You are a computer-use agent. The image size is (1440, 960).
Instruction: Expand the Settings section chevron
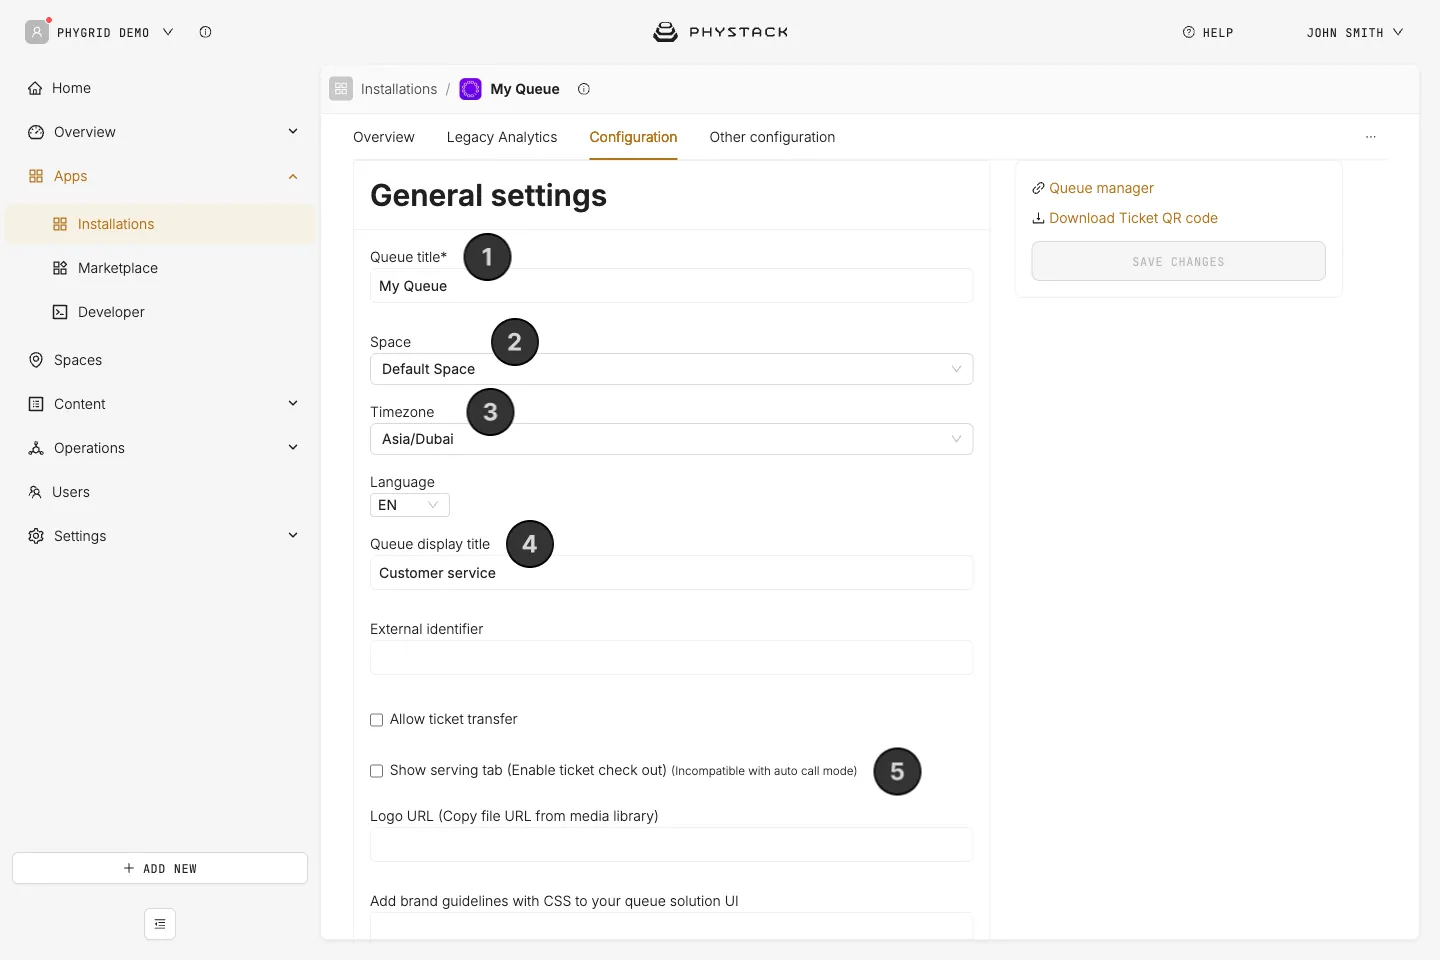293,536
